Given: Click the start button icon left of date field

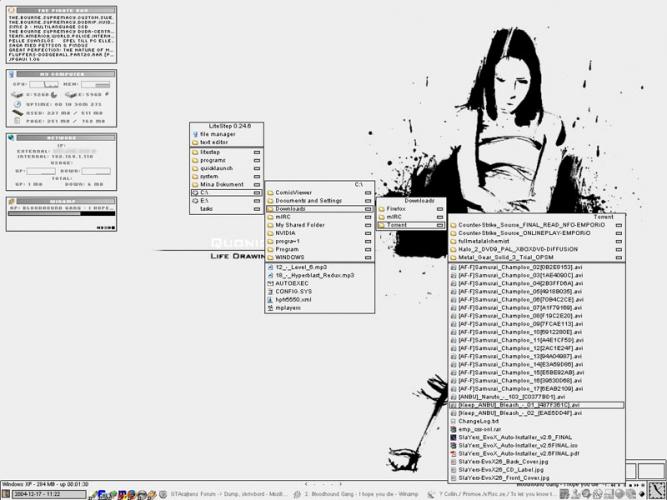Looking at the screenshot, I should [x=6, y=494].
